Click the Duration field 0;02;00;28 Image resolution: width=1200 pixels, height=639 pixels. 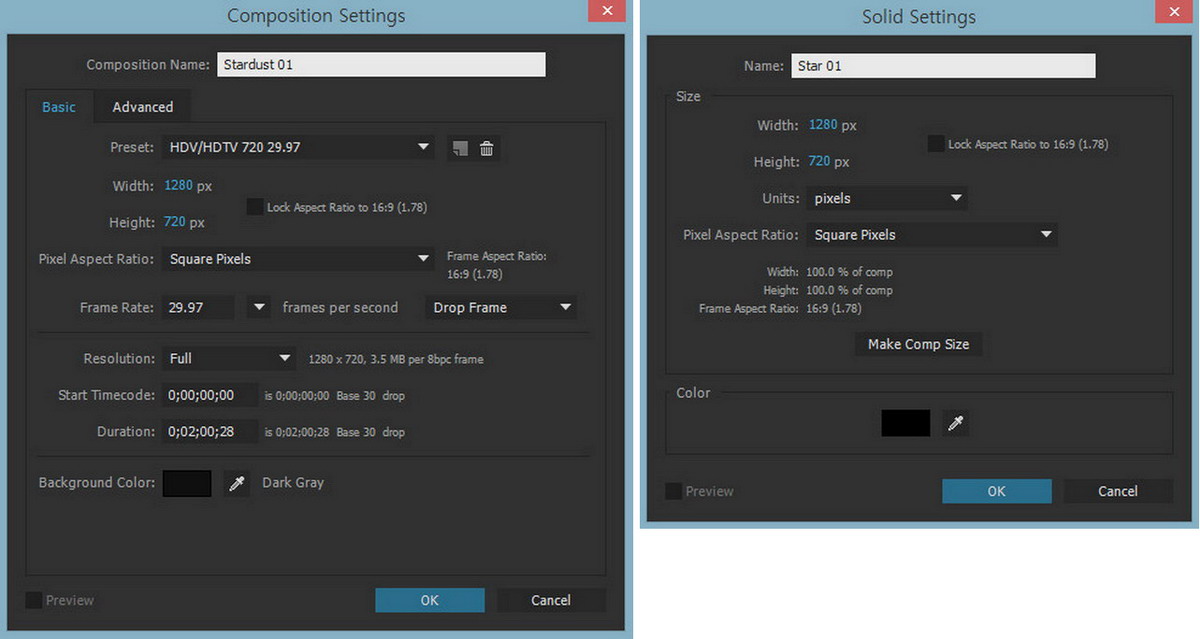point(209,432)
